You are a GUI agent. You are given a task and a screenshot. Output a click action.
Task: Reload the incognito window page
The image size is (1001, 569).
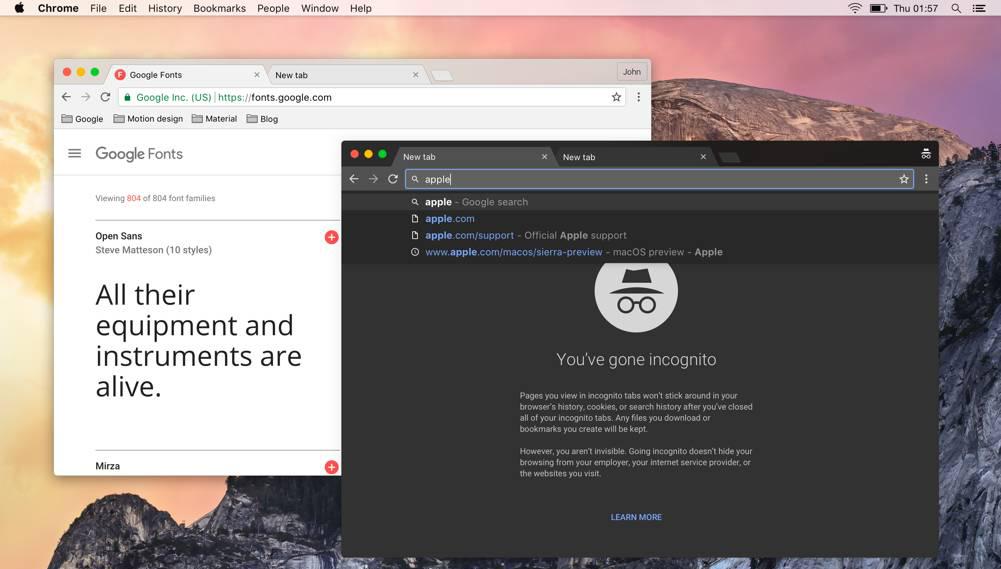393,179
